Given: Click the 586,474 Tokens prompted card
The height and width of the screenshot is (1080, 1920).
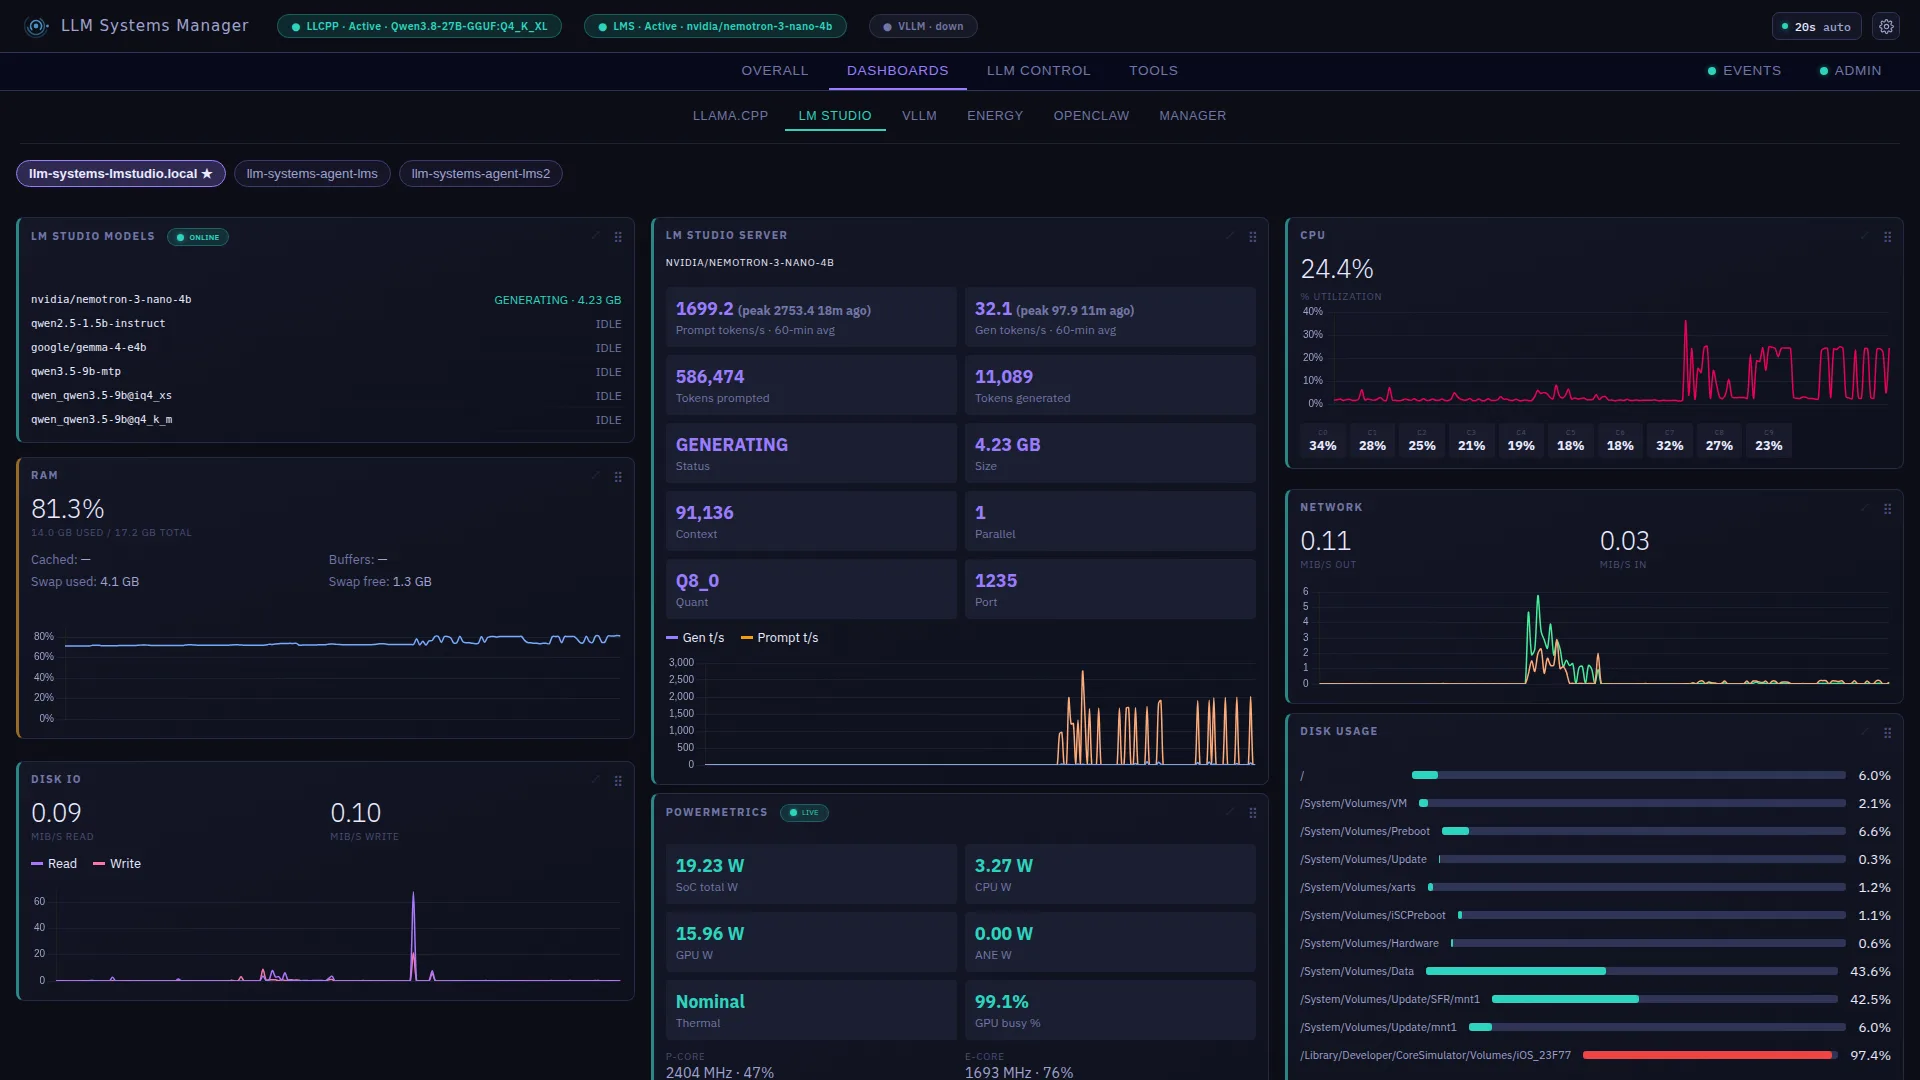Looking at the screenshot, I should click(811, 385).
